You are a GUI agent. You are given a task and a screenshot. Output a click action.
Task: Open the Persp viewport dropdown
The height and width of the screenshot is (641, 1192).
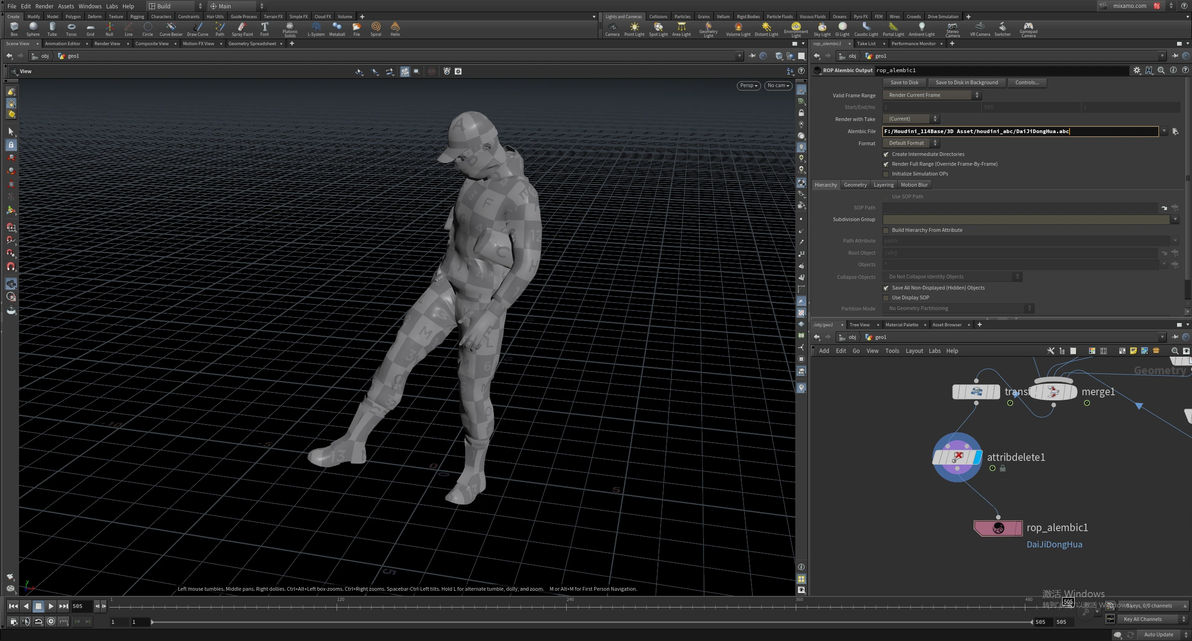pyautogui.click(x=748, y=86)
